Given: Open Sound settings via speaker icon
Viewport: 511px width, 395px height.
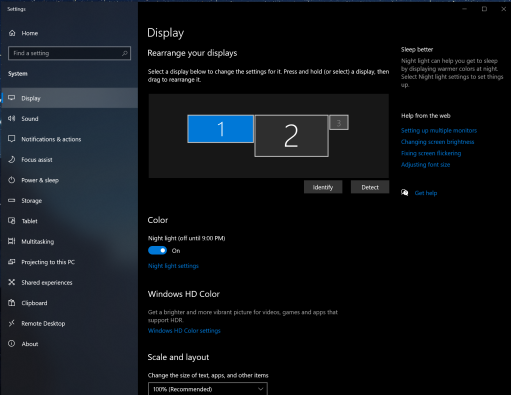Looking at the screenshot, I should coord(12,118).
